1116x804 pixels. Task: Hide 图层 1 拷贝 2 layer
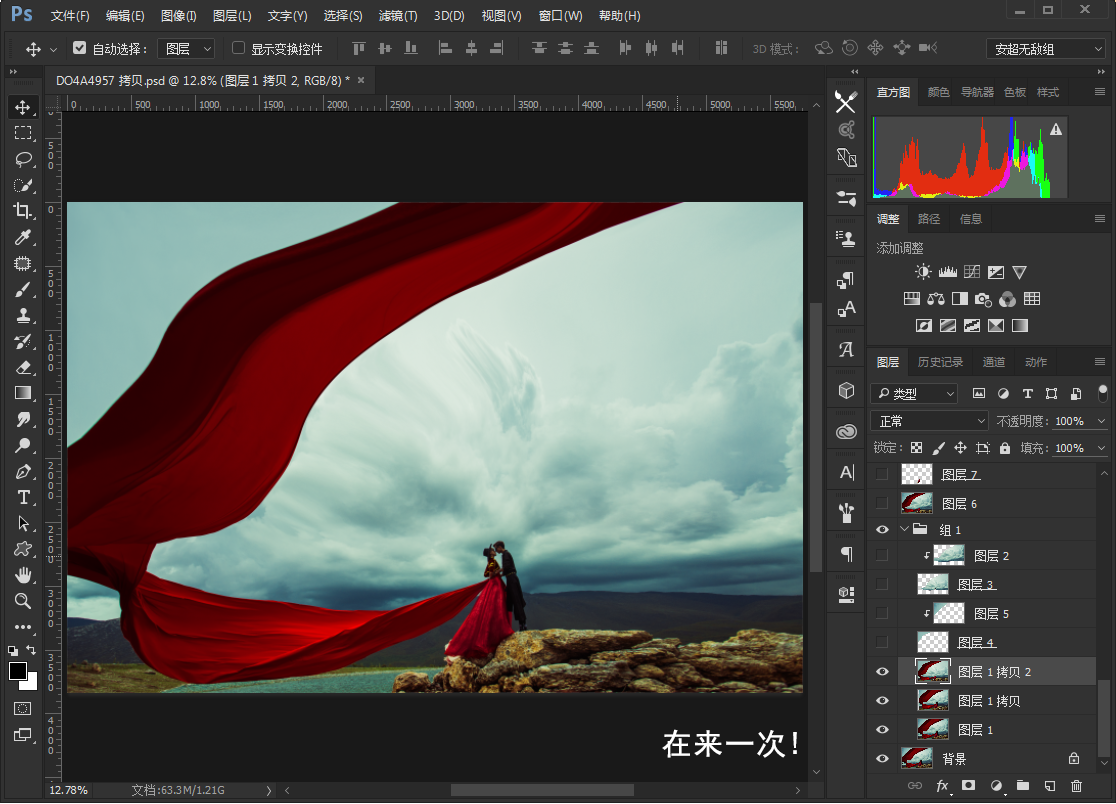click(882, 672)
